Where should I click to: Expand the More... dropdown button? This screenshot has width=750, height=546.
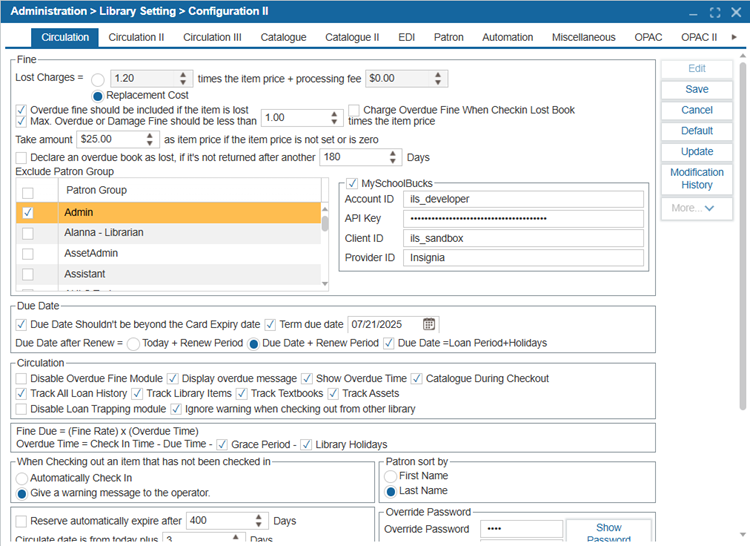click(x=697, y=208)
